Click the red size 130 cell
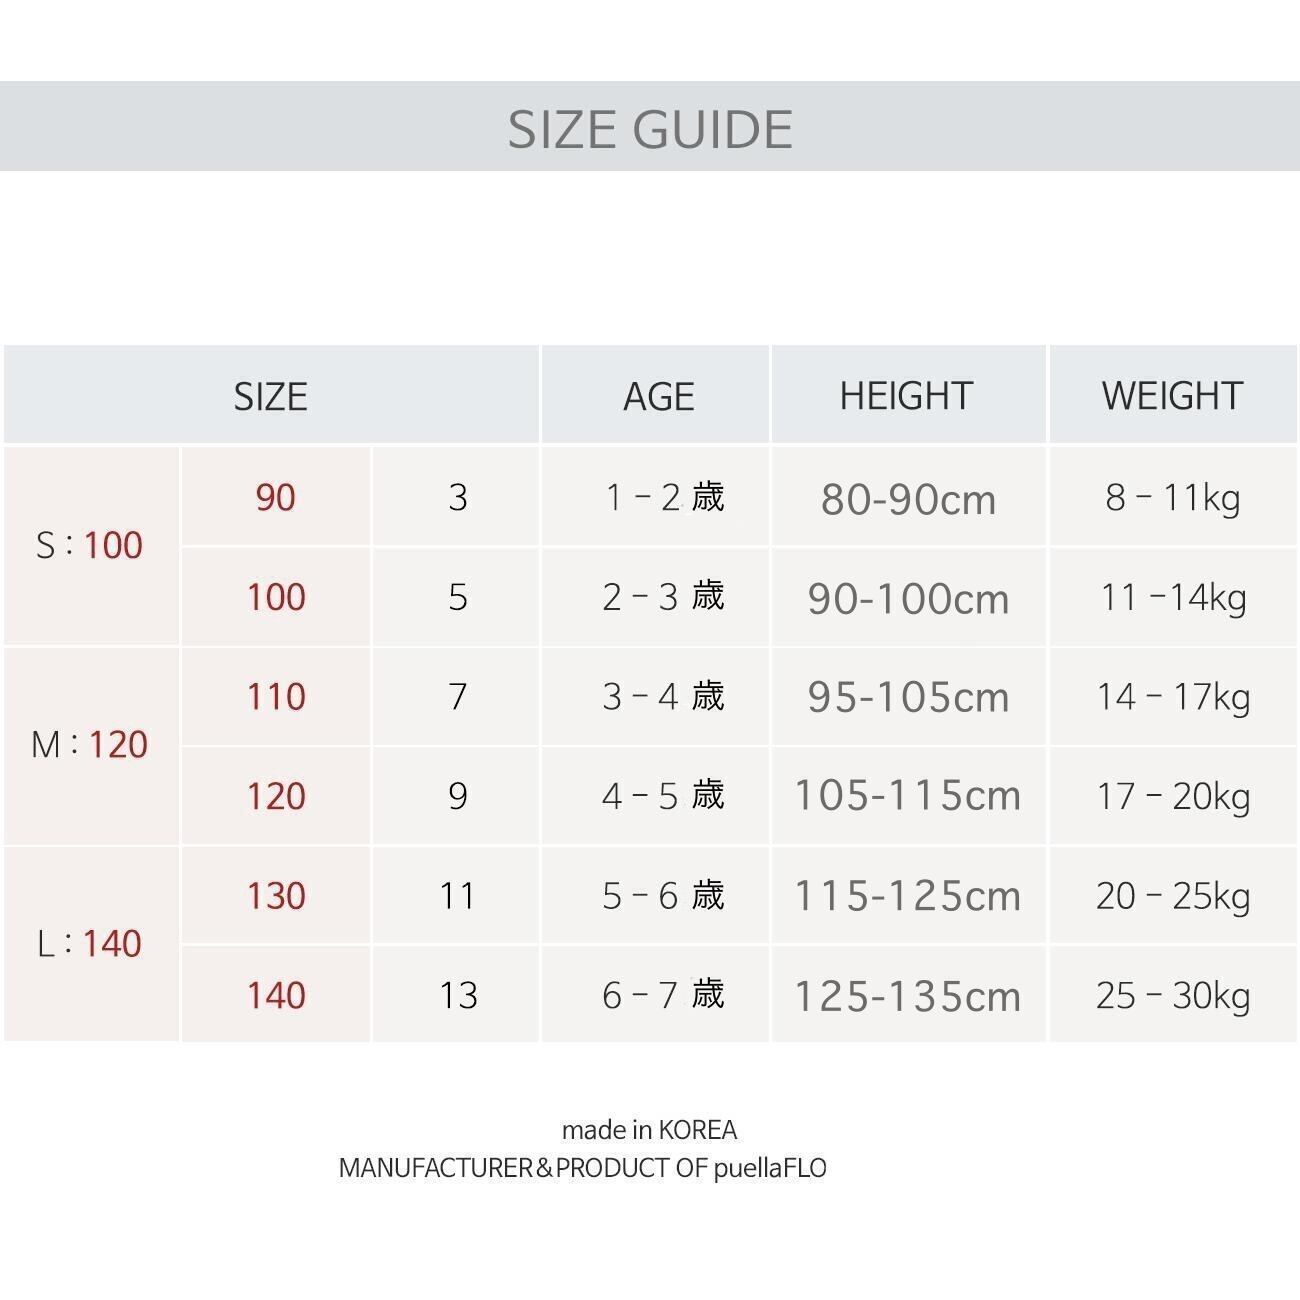Screen dimensions: 1300x1300 pyautogui.click(x=275, y=895)
